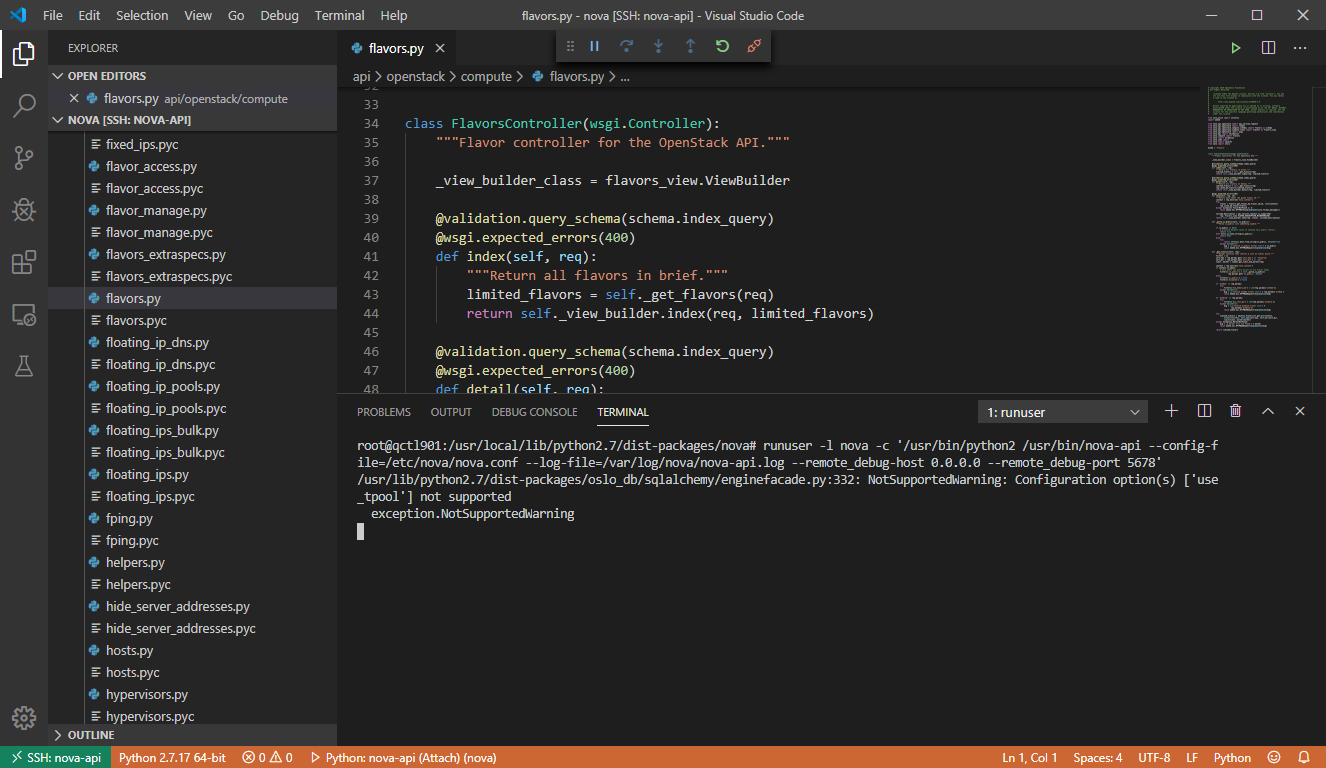
Task: Click the compute breadcrumb segment
Action: click(x=486, y=76)
